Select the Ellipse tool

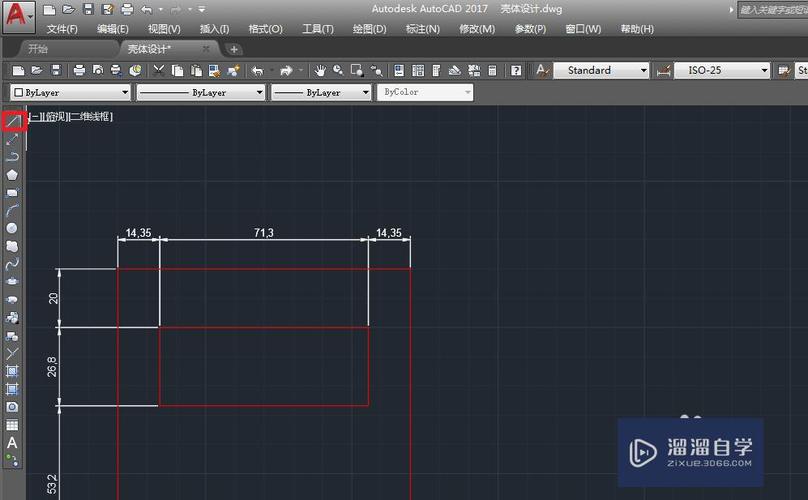[12, 281]
